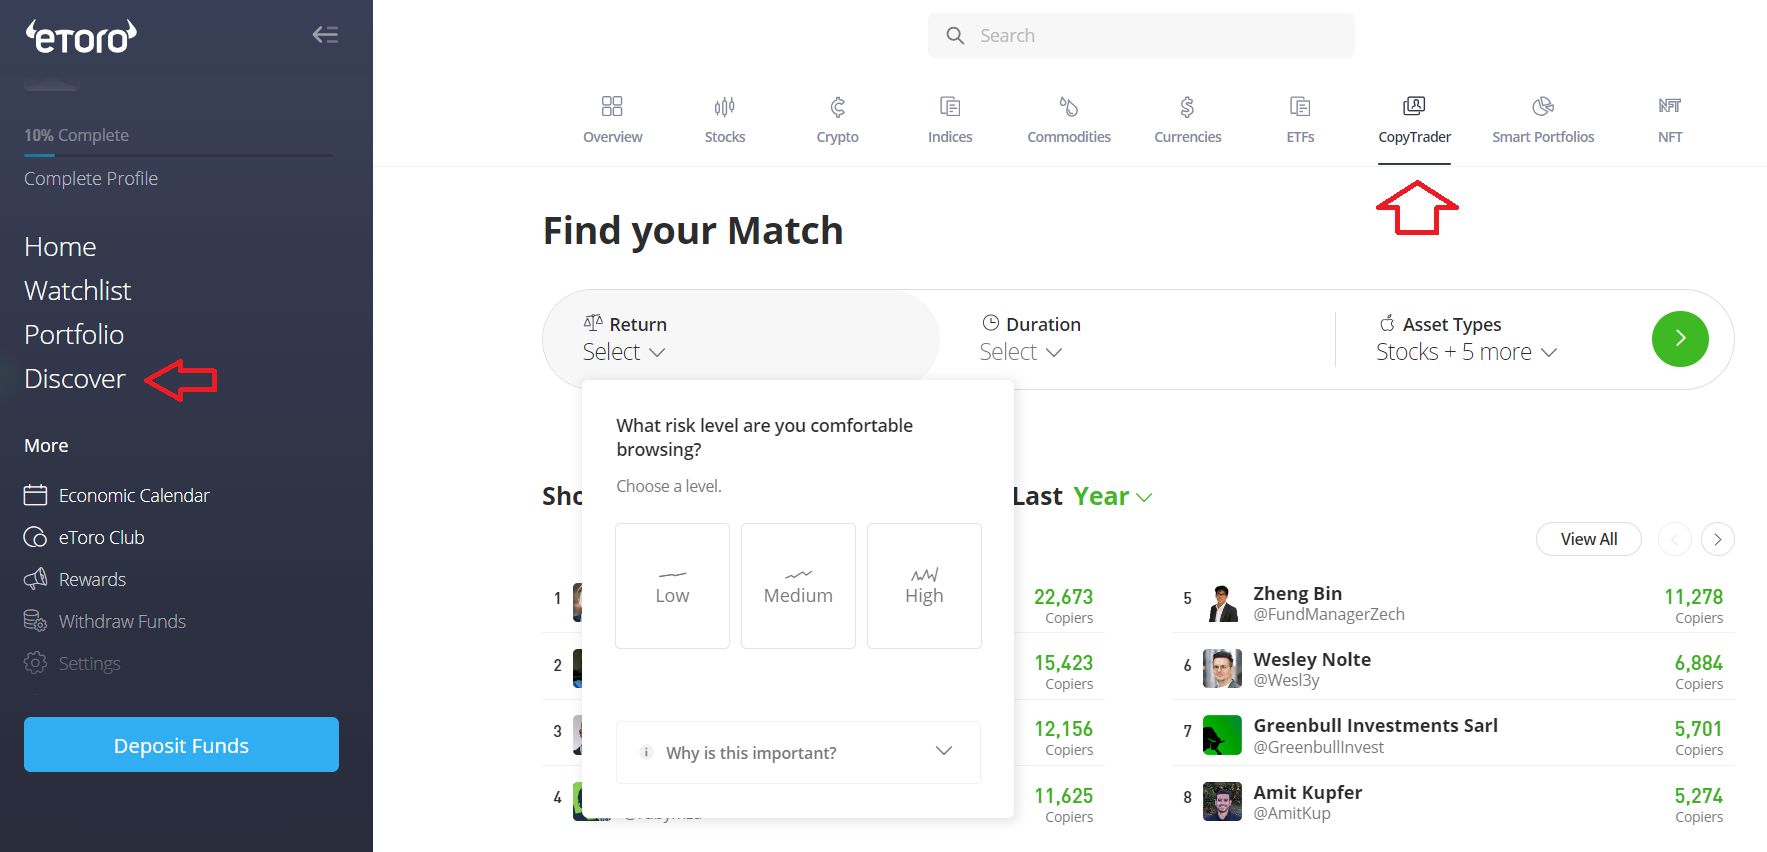Collapse sidebar with the arrow icon
Viewport: 1767px width, 852px height.
[325, 35]
